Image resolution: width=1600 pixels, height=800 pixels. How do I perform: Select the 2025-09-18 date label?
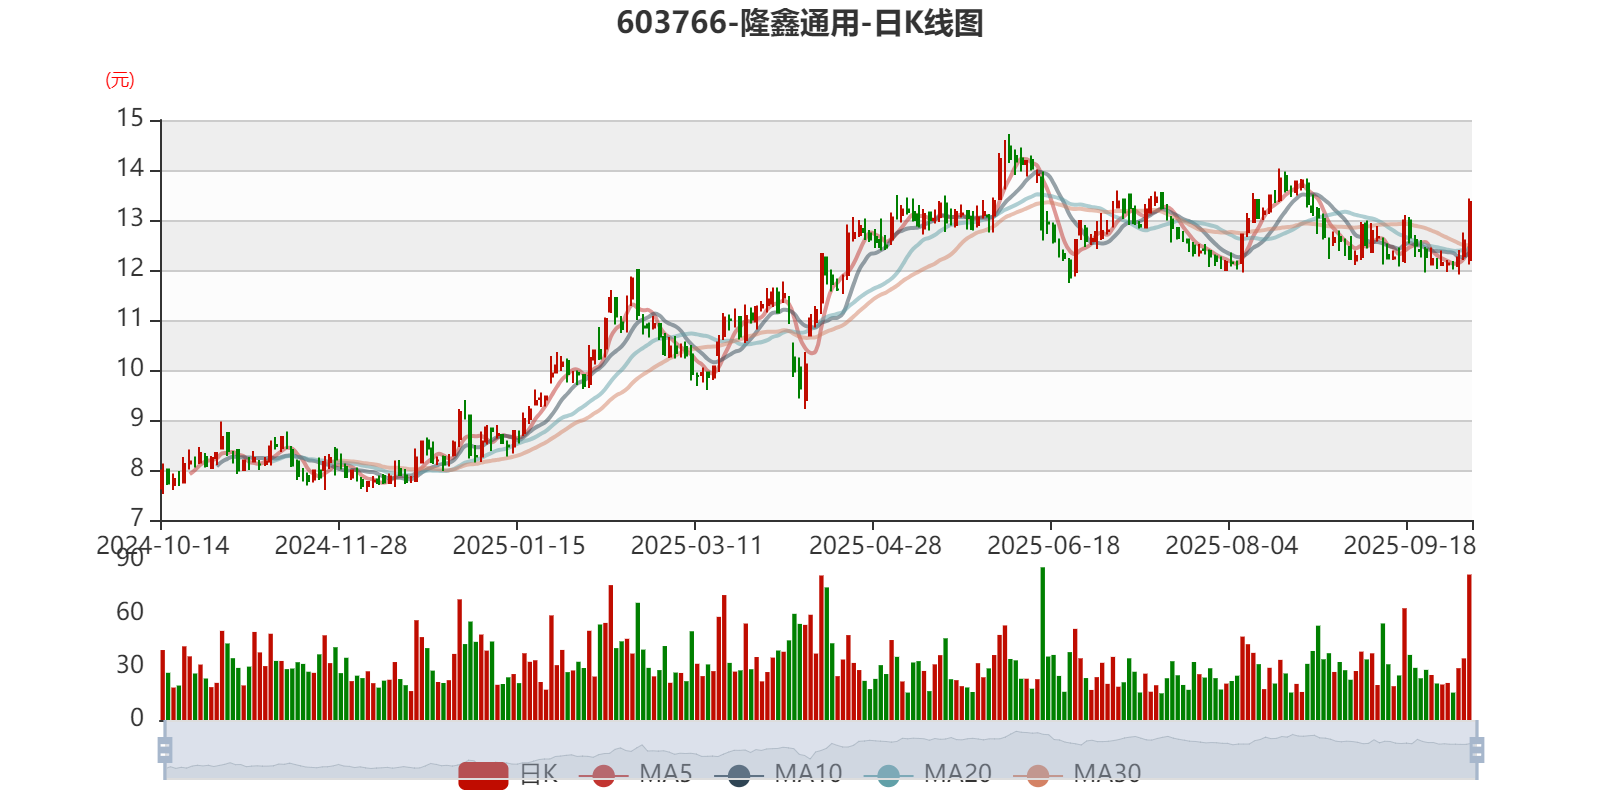1409,546
